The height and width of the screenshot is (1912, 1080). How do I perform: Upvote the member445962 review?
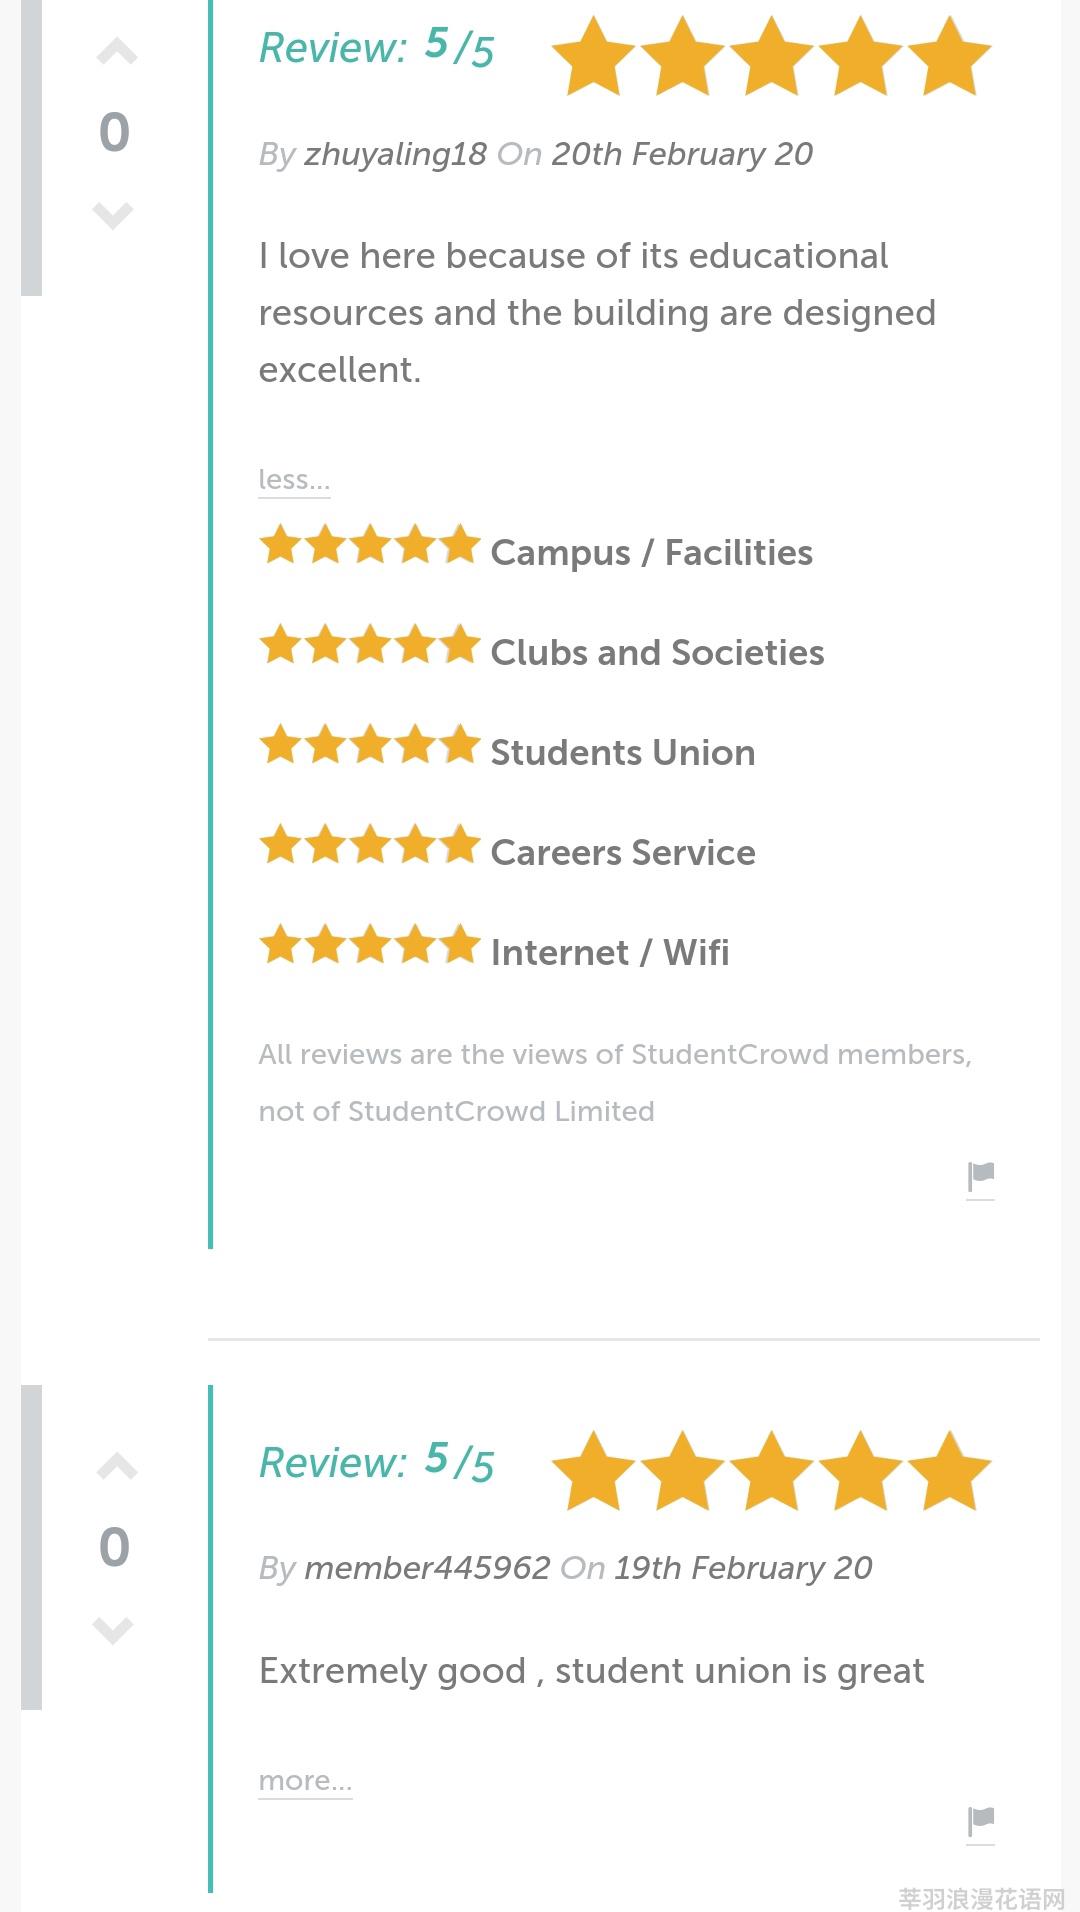coord(116,1467)
